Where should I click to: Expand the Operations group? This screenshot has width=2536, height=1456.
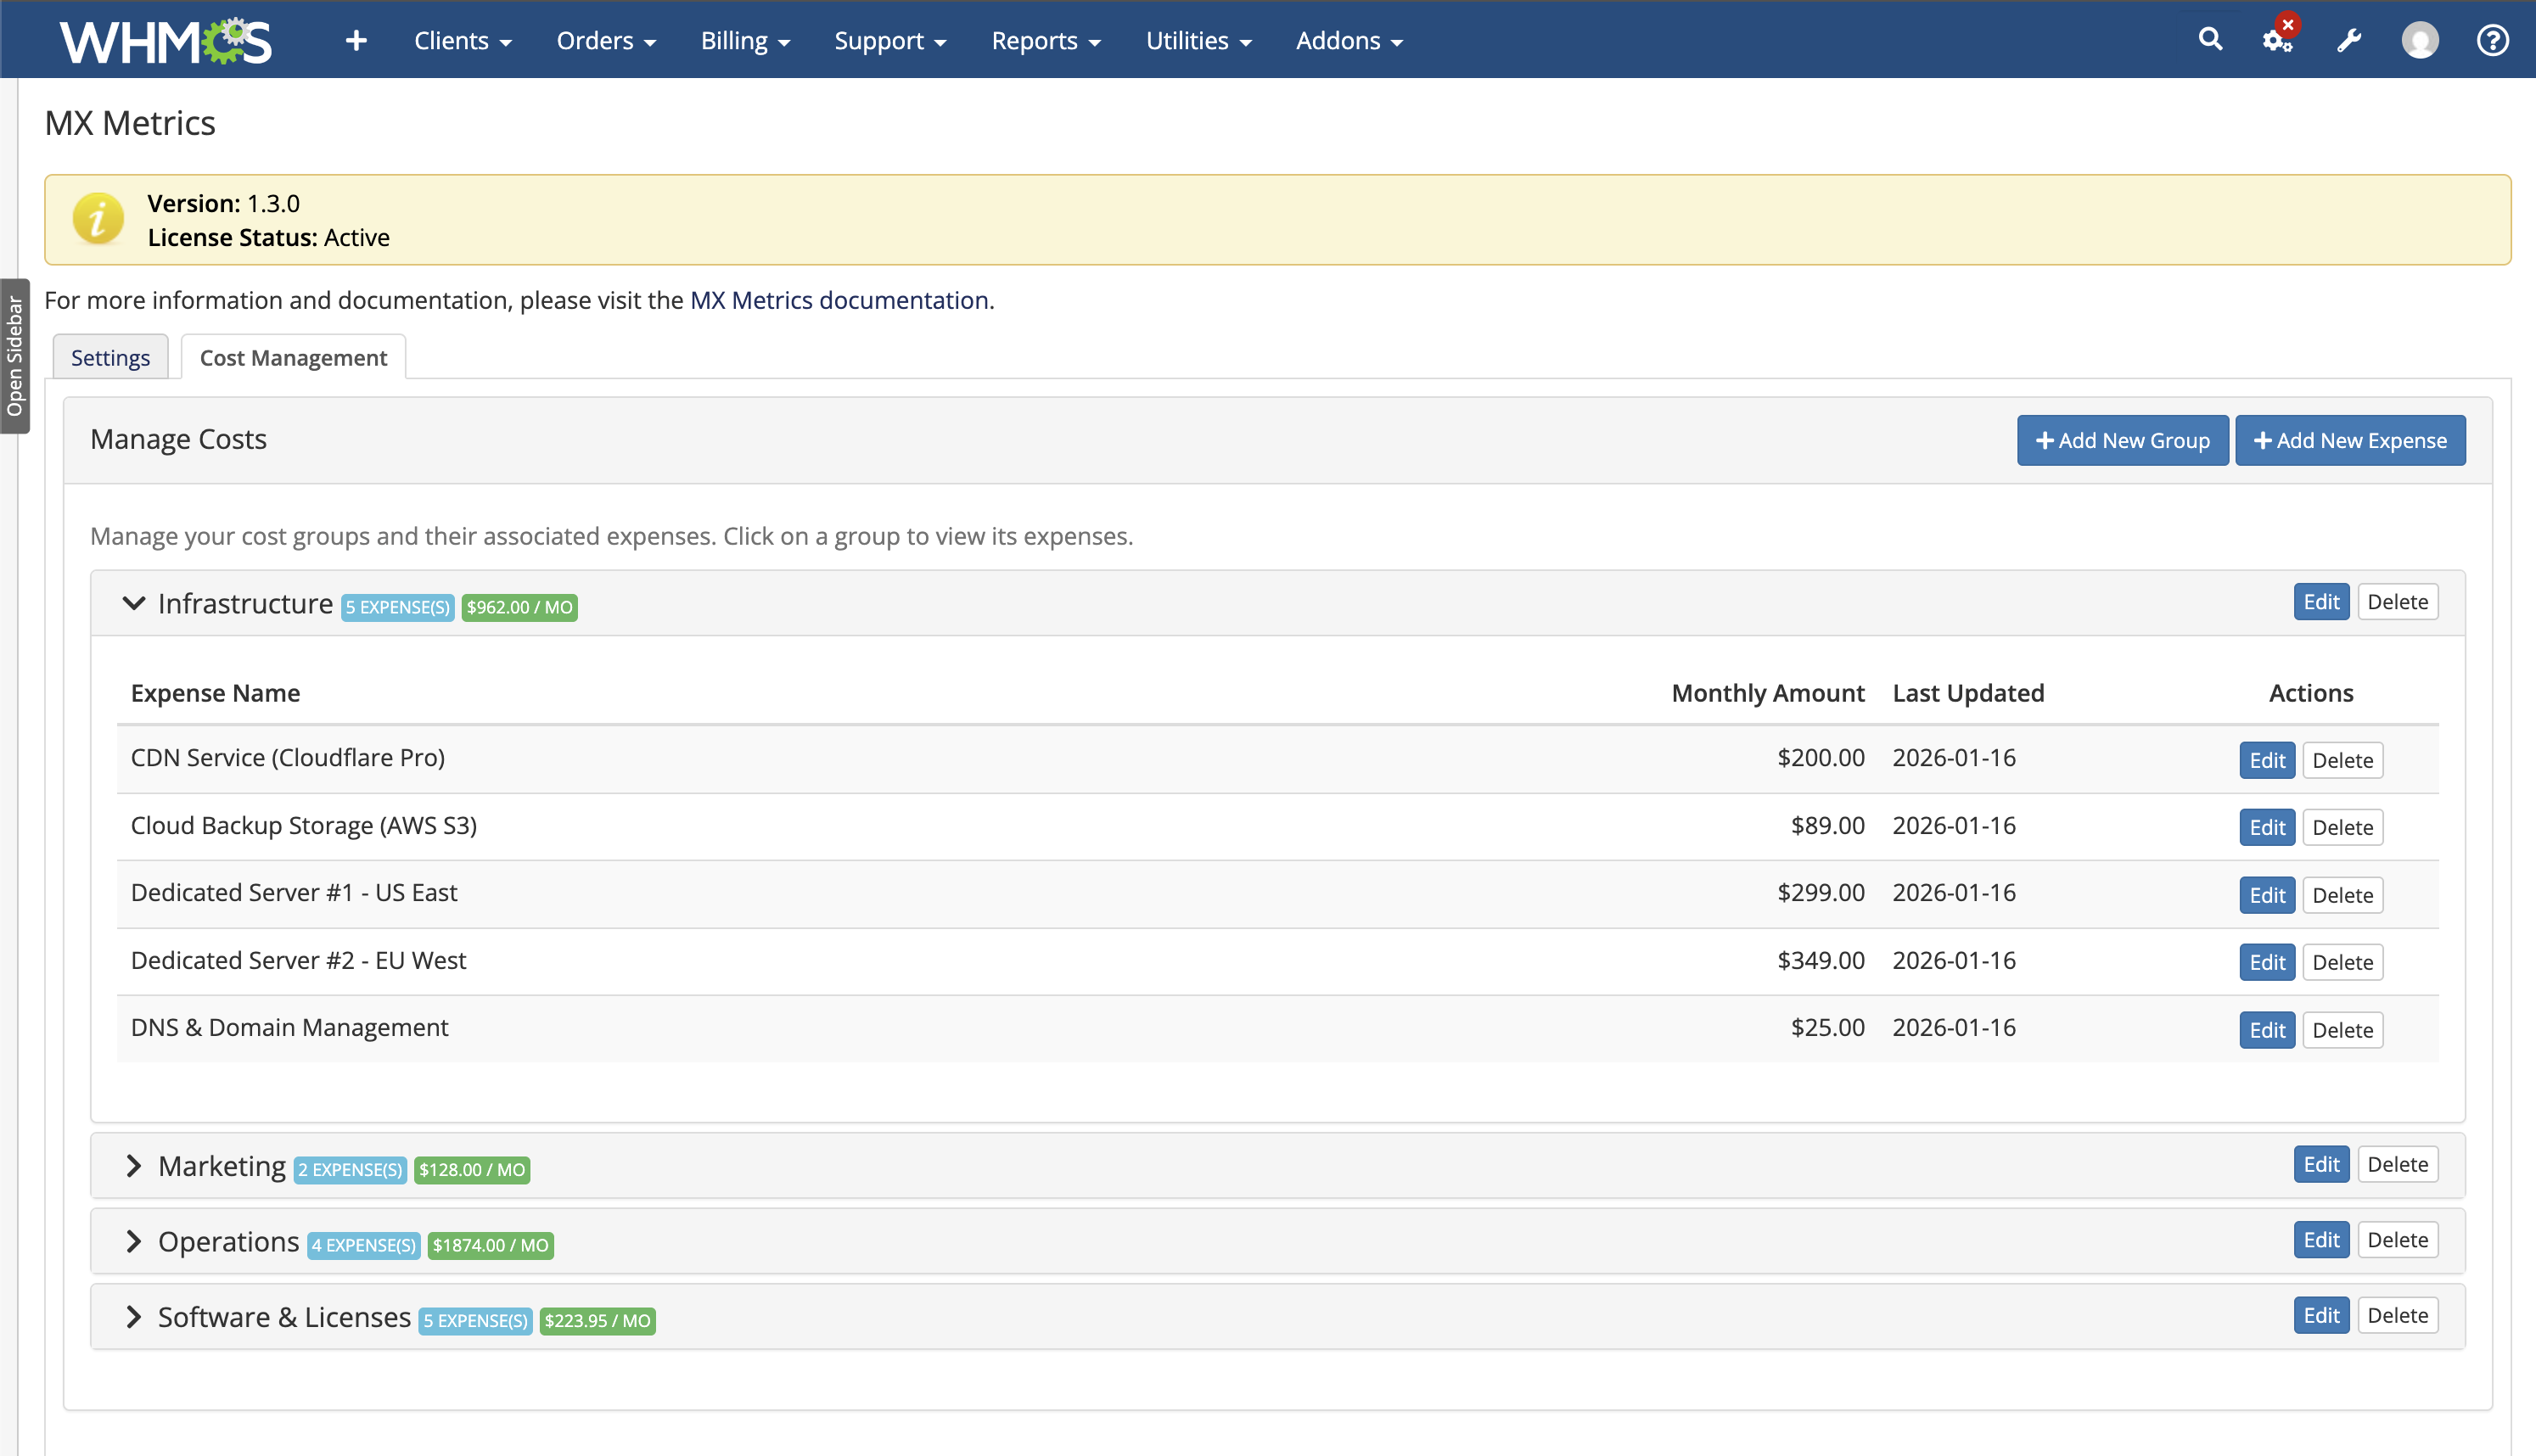tap(134, 1241)
